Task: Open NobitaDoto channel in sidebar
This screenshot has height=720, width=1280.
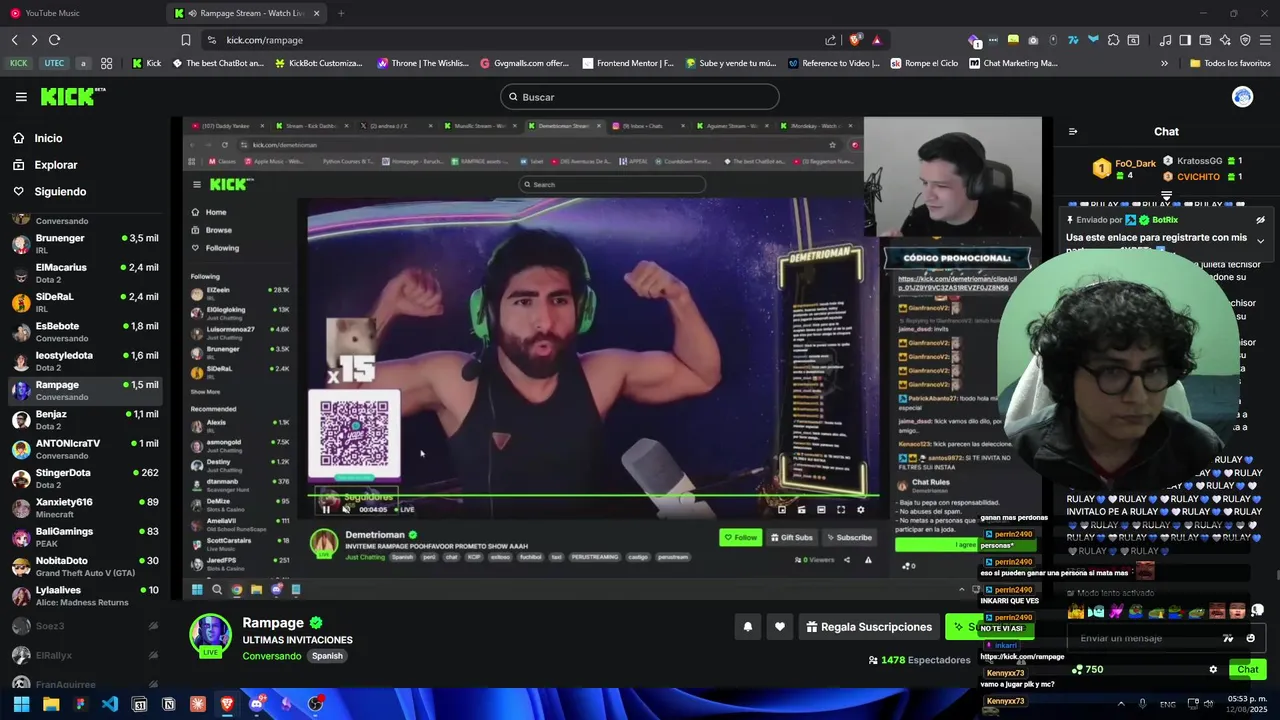Action: 84,566
